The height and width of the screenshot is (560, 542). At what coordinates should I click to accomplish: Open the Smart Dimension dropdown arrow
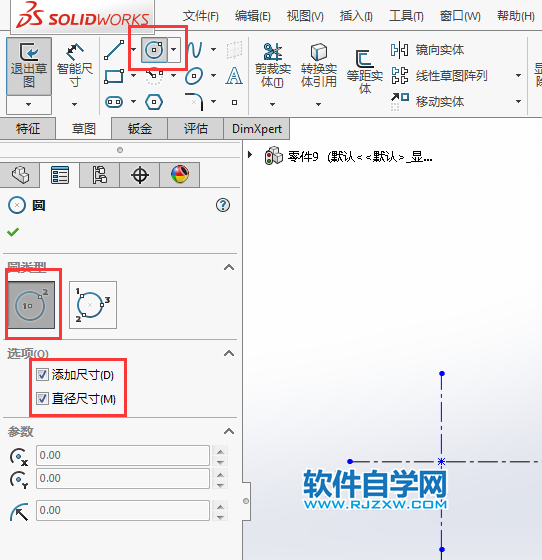click(x=74, y=104)
